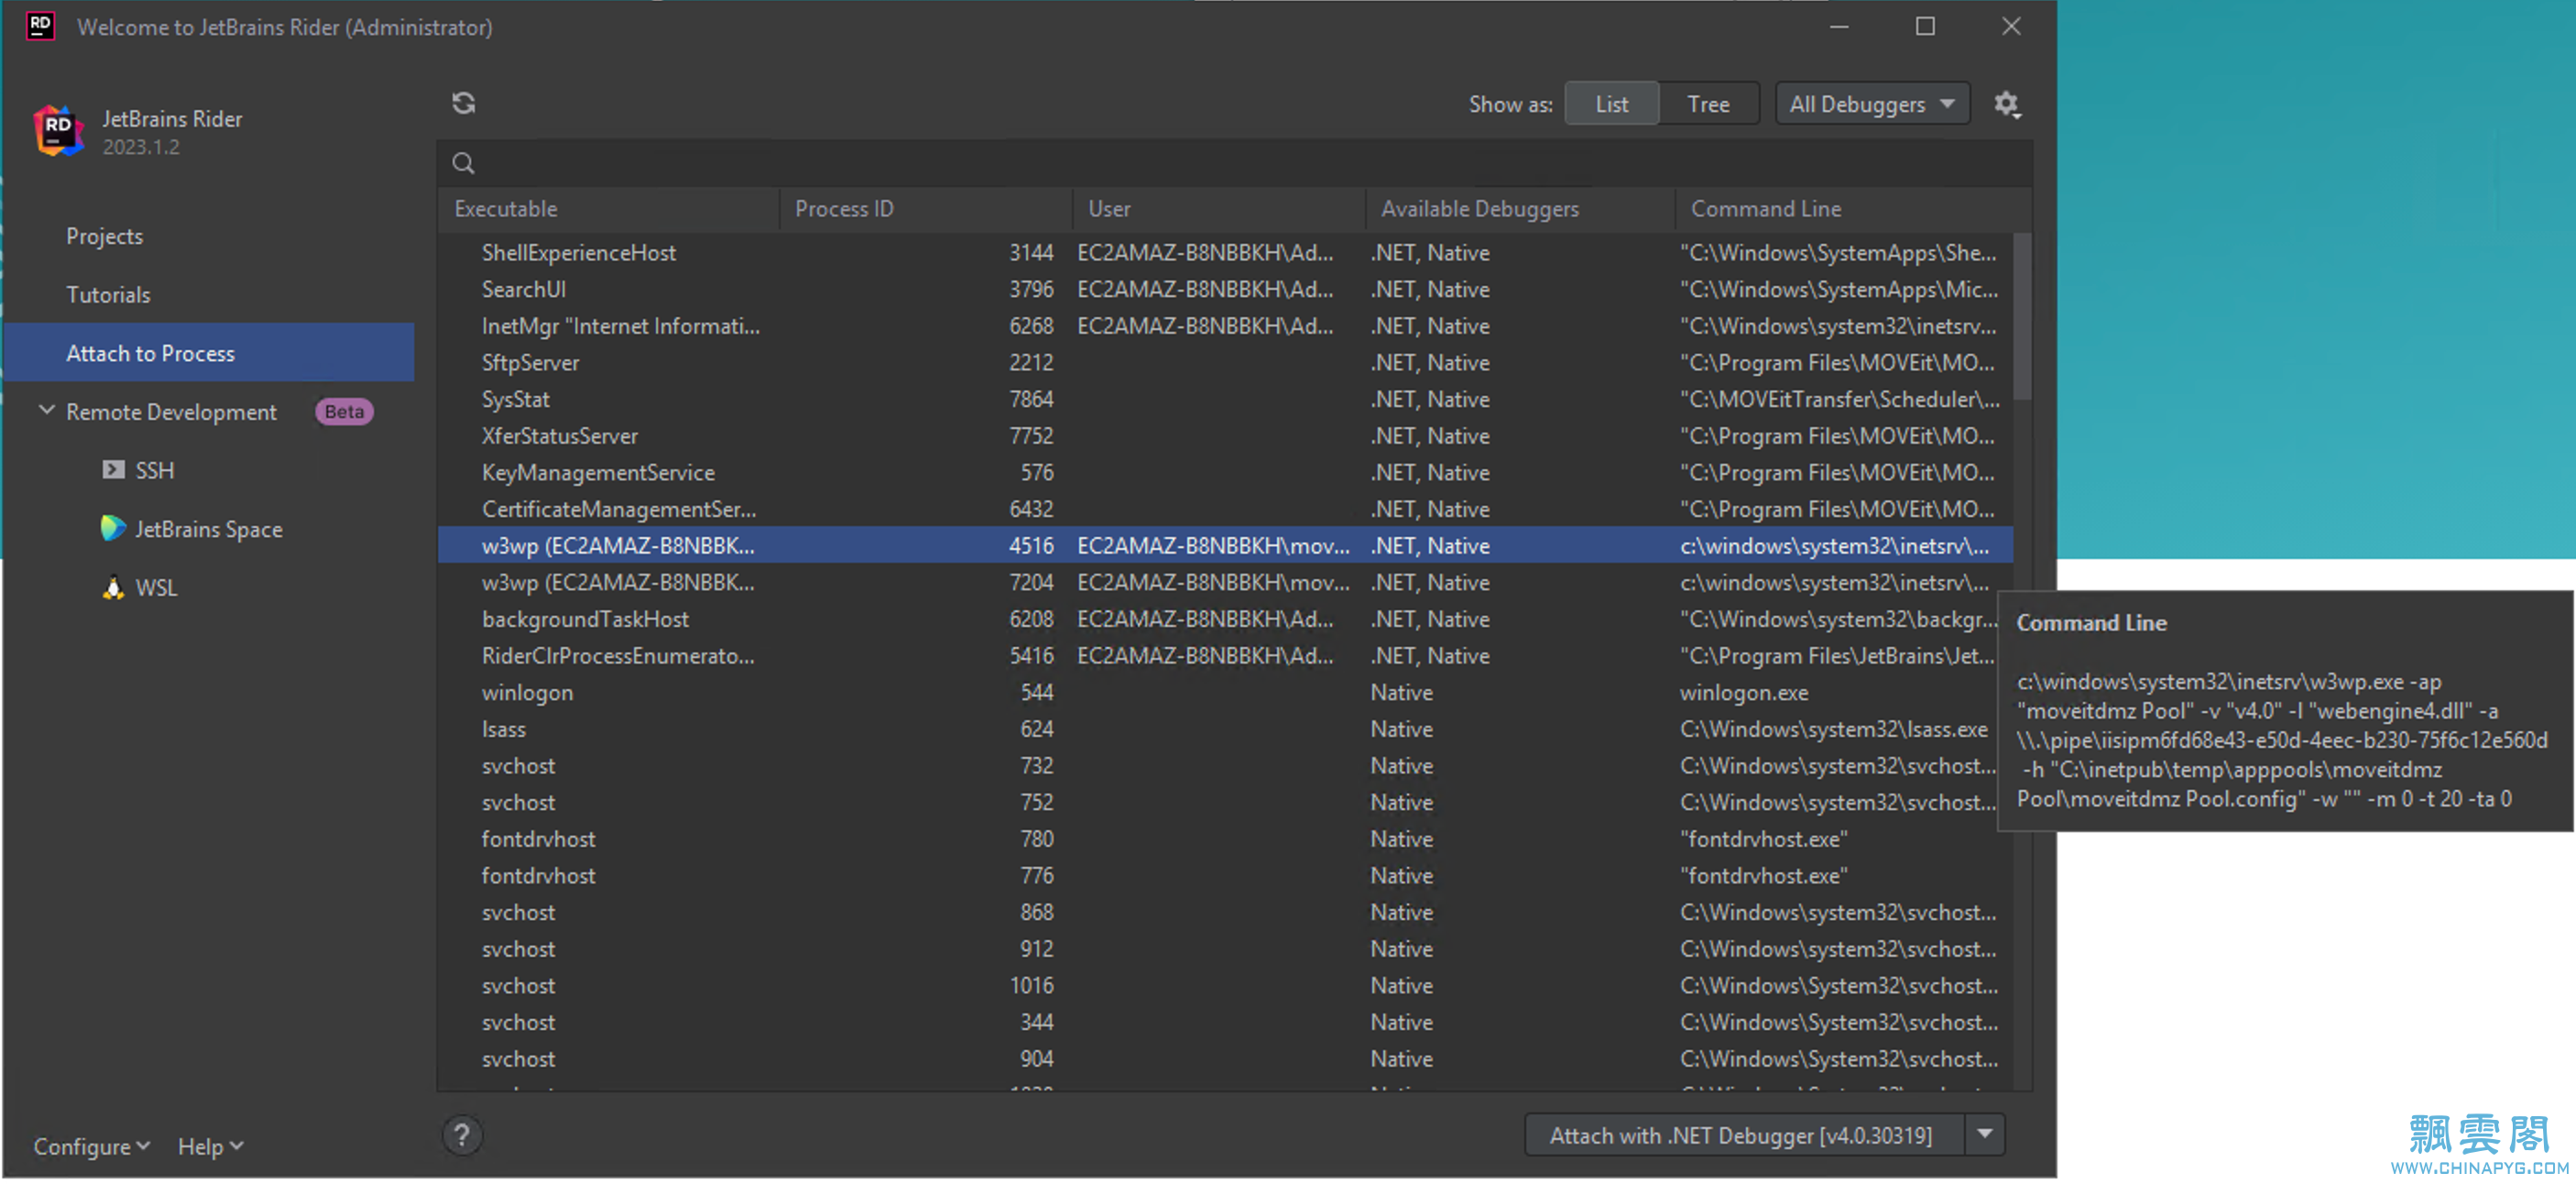The image size is (2576, 1184).
Task: Refresh the process list
Action: coord(463,103)
